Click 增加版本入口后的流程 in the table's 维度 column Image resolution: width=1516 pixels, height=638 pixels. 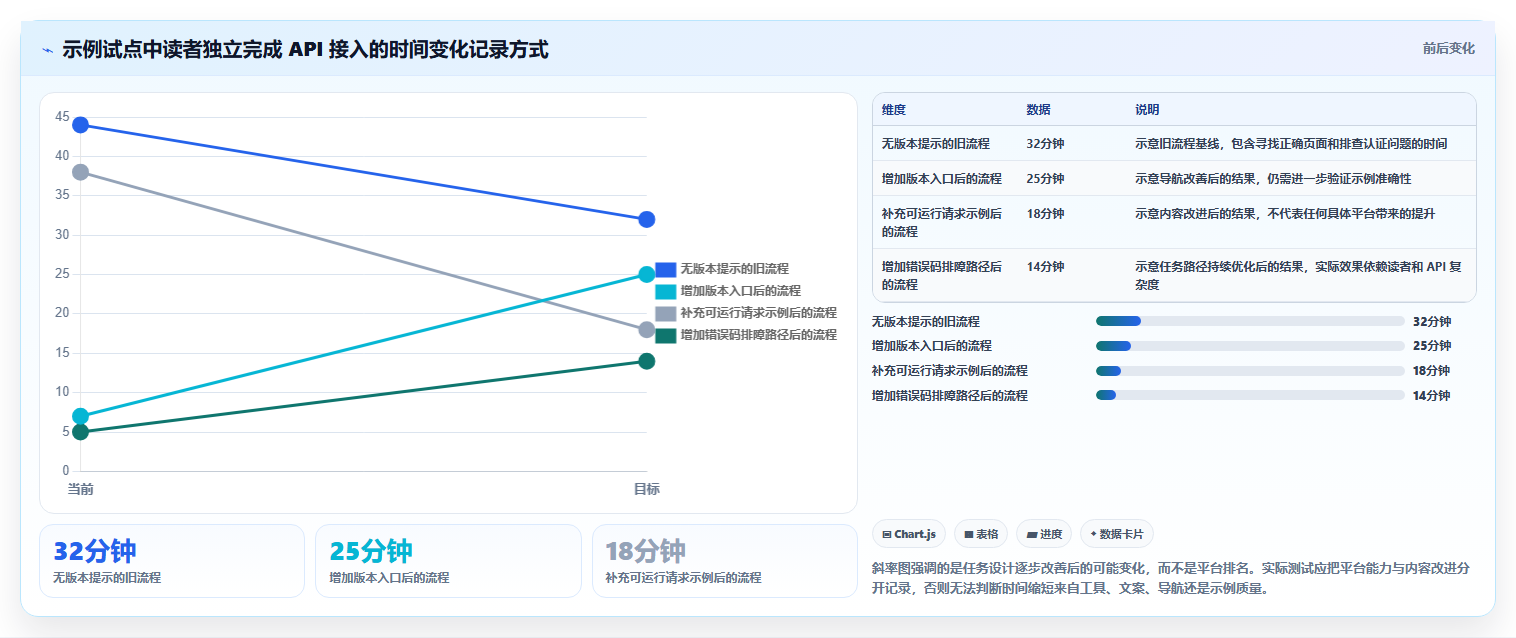(x=942, y=178)
